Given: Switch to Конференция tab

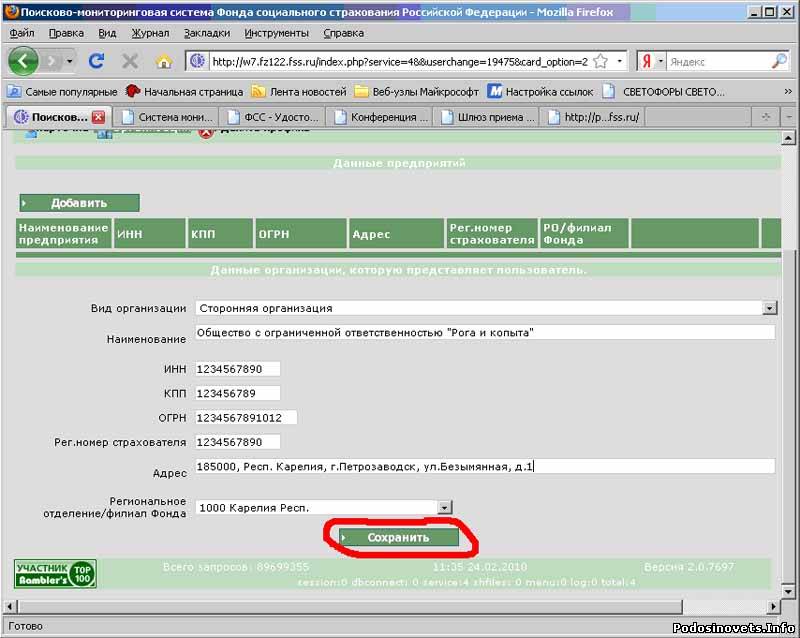Looking at the screenshot, I should 380,117.
